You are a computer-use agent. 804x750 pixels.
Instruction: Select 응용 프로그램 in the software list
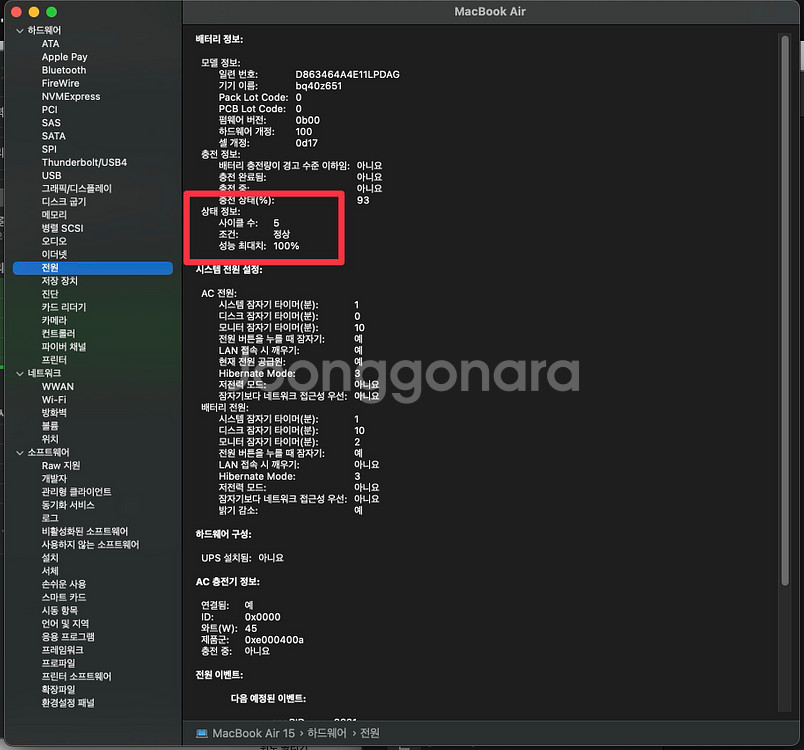pyautogui.click(x=68, y=636)
